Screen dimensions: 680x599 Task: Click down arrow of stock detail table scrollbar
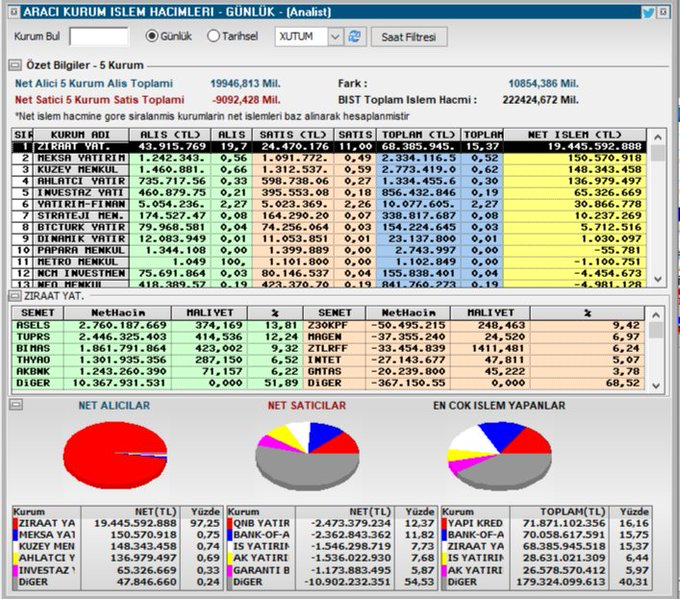click(656, 386)
